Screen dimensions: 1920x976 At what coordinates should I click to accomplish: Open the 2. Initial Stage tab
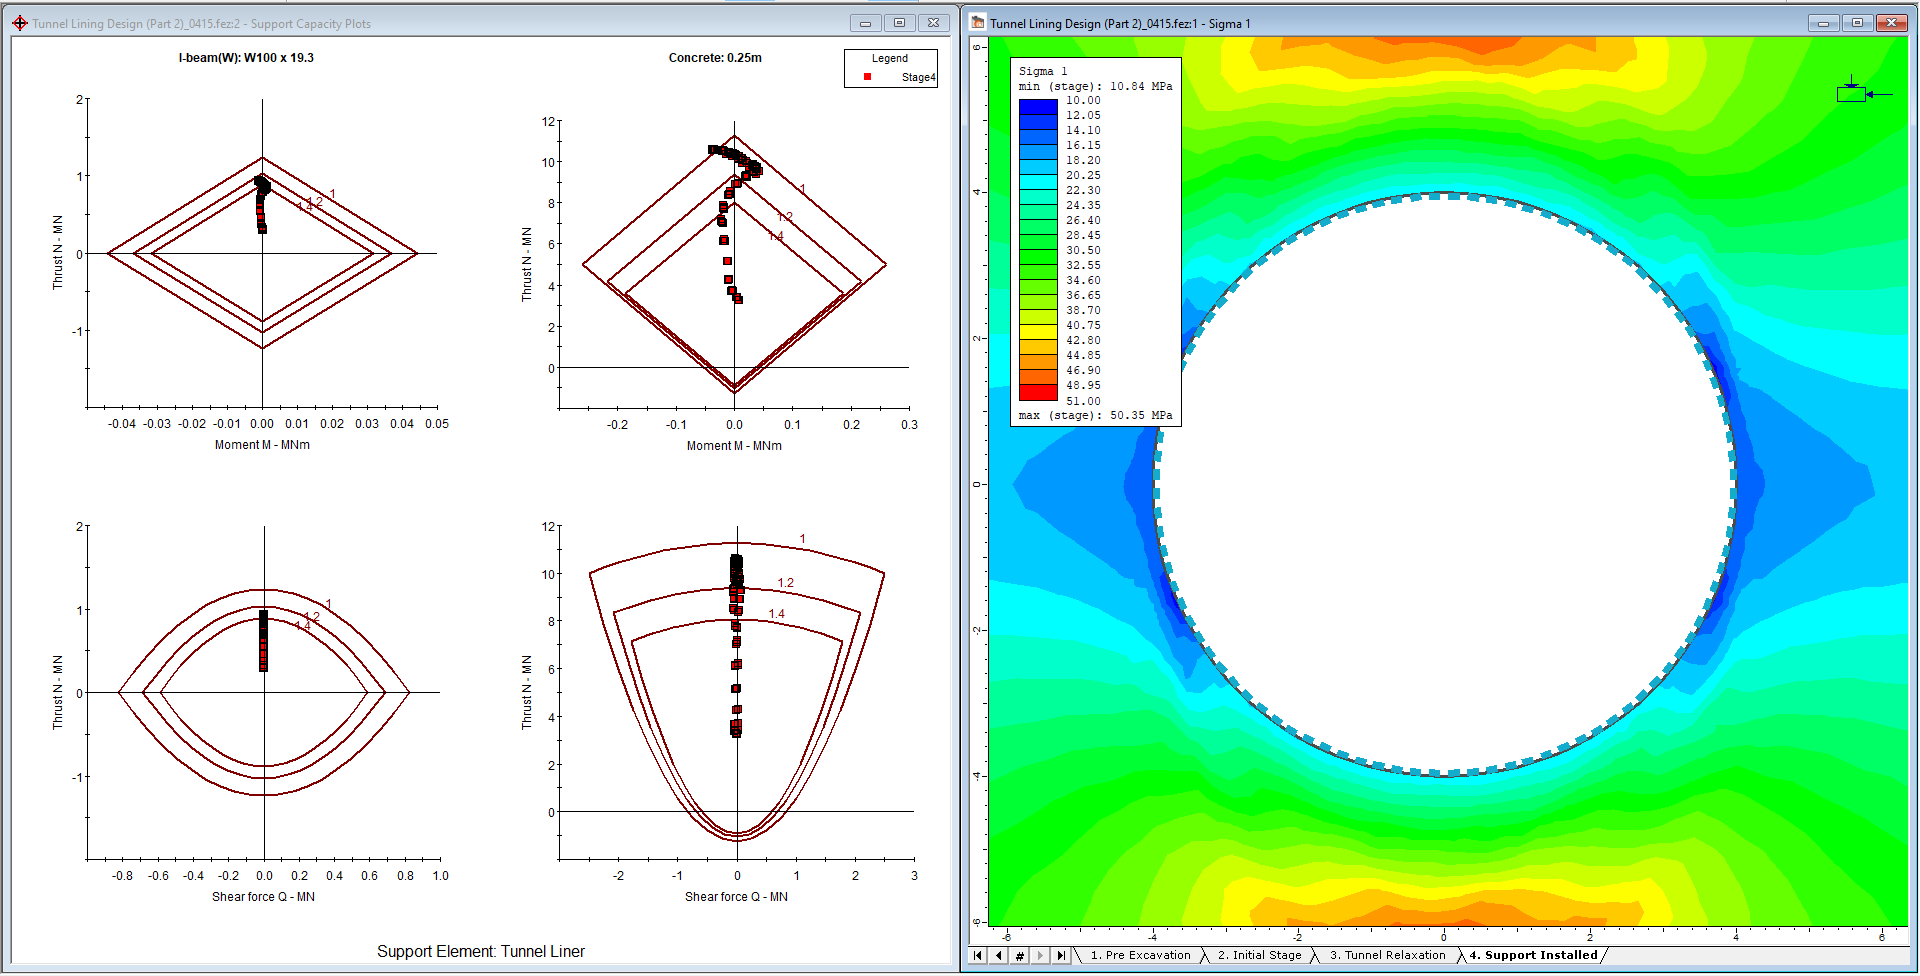[x=1259, y=956]
